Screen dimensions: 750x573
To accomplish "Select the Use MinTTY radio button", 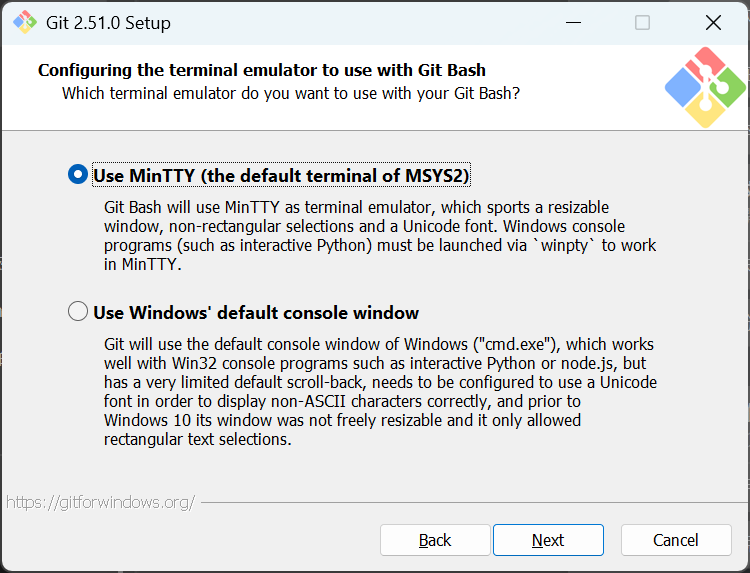I will pyautogui.click(x=78, y=175).
